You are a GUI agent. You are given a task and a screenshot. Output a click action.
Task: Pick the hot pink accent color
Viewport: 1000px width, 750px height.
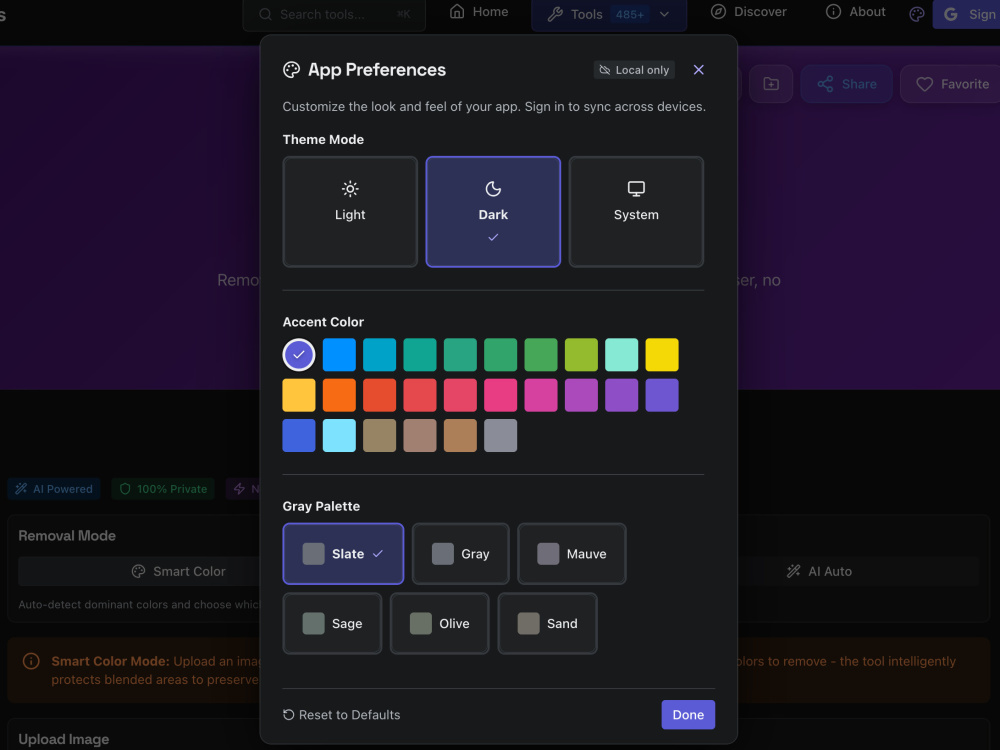click(501, 395)
